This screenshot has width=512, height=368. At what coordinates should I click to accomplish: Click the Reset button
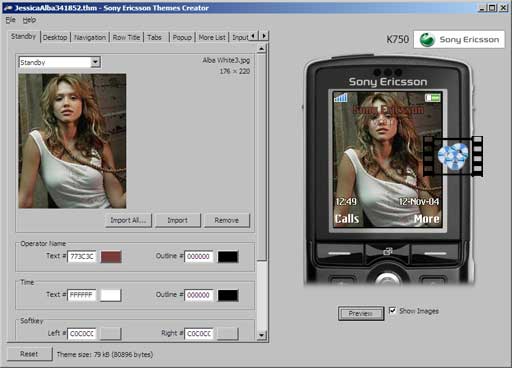click(29, 354)
